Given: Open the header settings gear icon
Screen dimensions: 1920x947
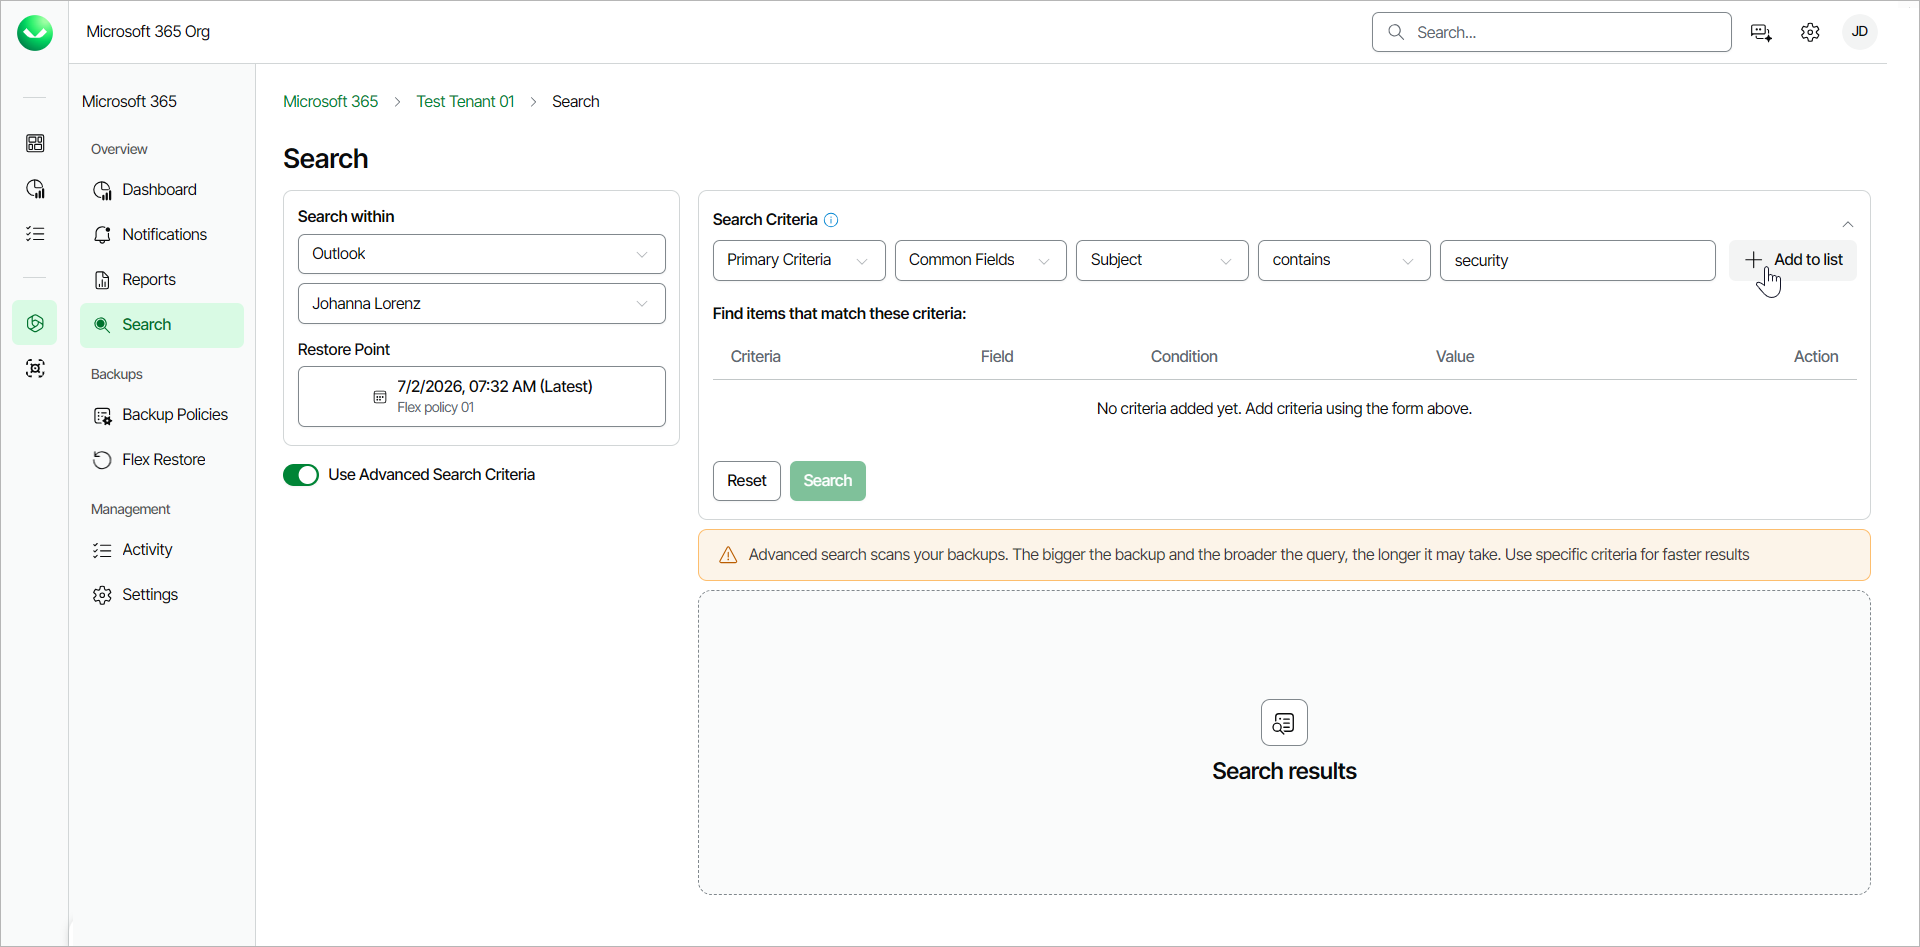Looking at the screenshot, I should (1810, 32).
